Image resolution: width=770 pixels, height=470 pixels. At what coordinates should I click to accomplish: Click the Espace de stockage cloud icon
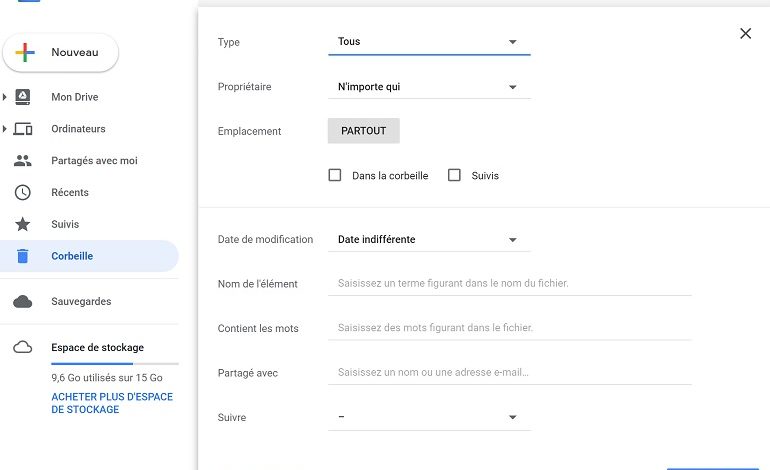23,348
